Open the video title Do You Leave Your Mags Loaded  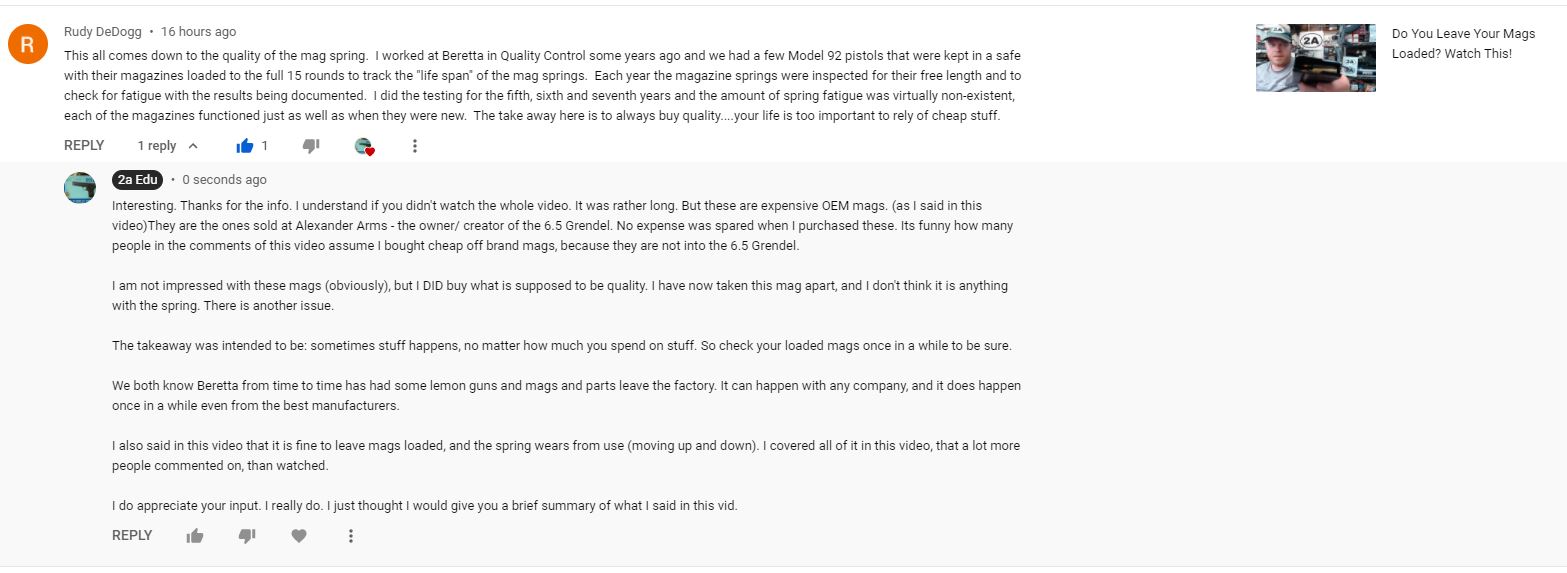point(1458,44)
